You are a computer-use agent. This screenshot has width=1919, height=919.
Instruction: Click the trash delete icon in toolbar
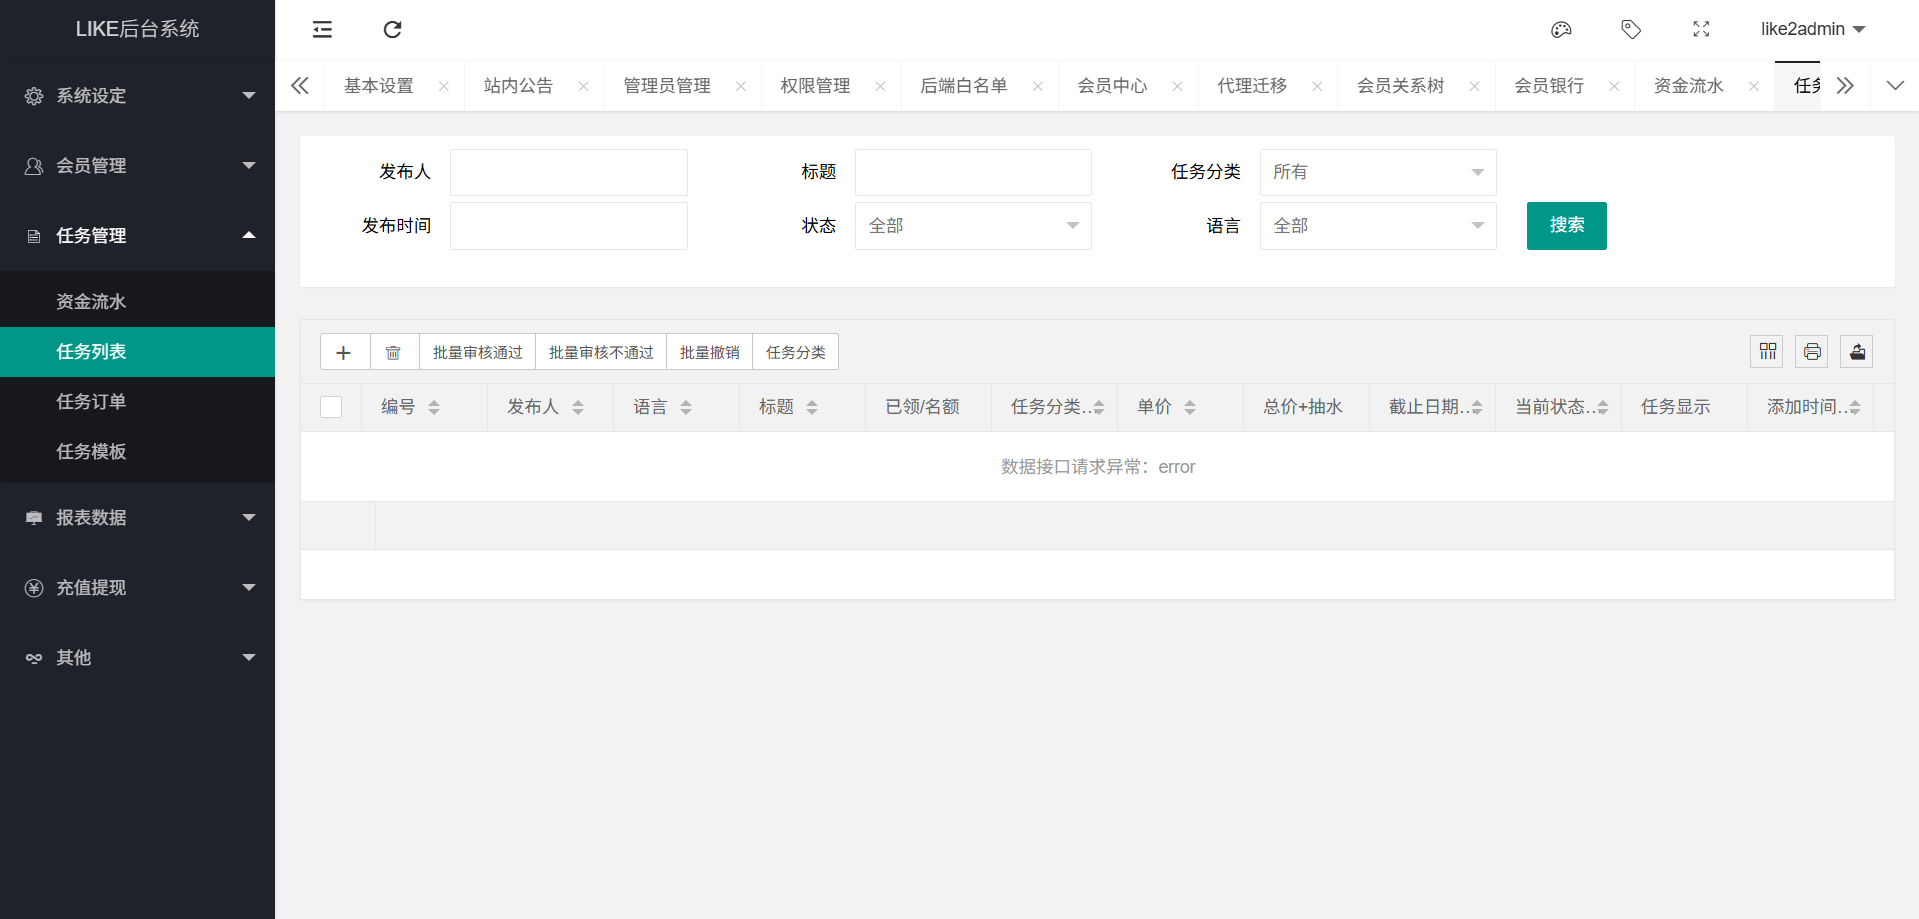coord(393,352)
